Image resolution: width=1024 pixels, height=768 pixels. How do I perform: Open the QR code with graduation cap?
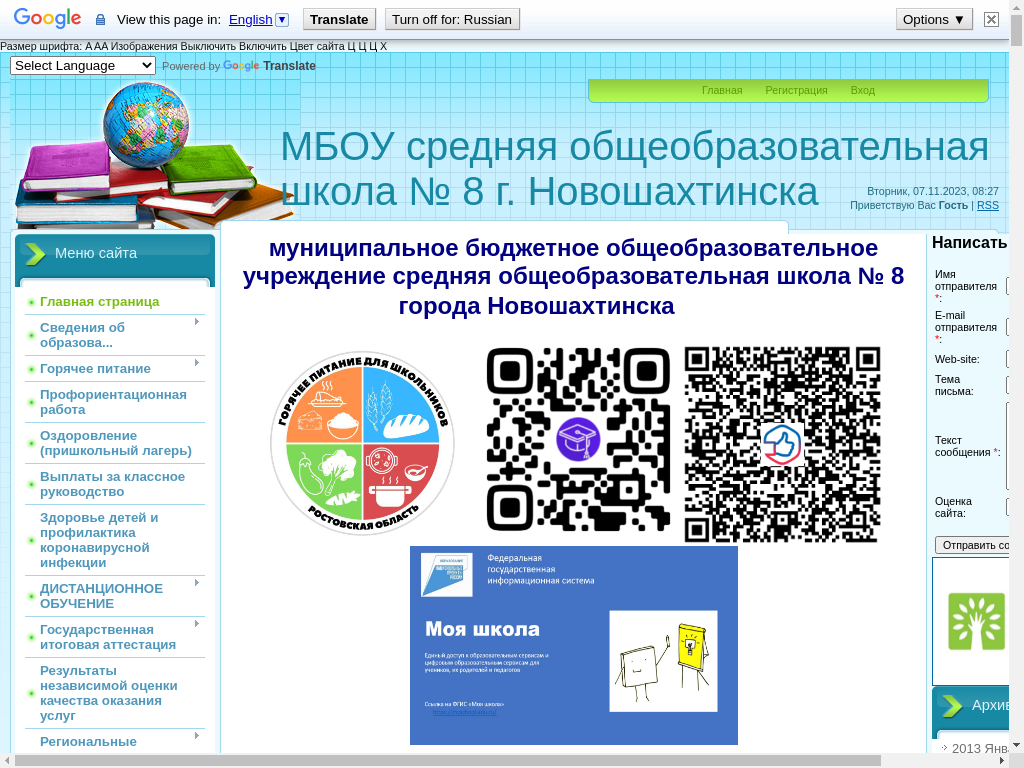(578, 439)
